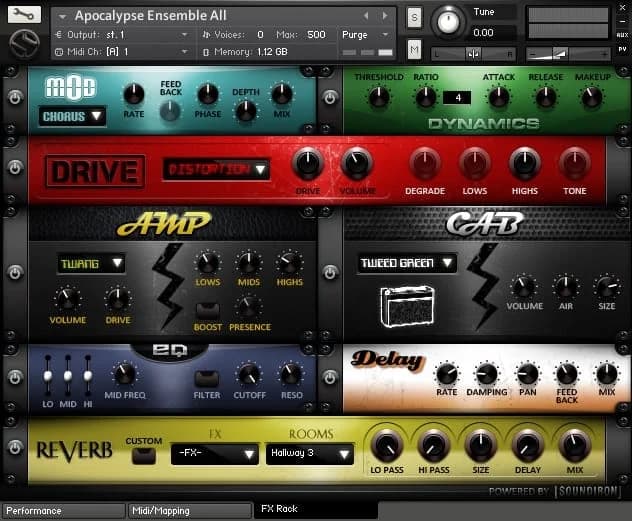Toggle the Drive effect power button
The image size is (632, 521).
14,170
